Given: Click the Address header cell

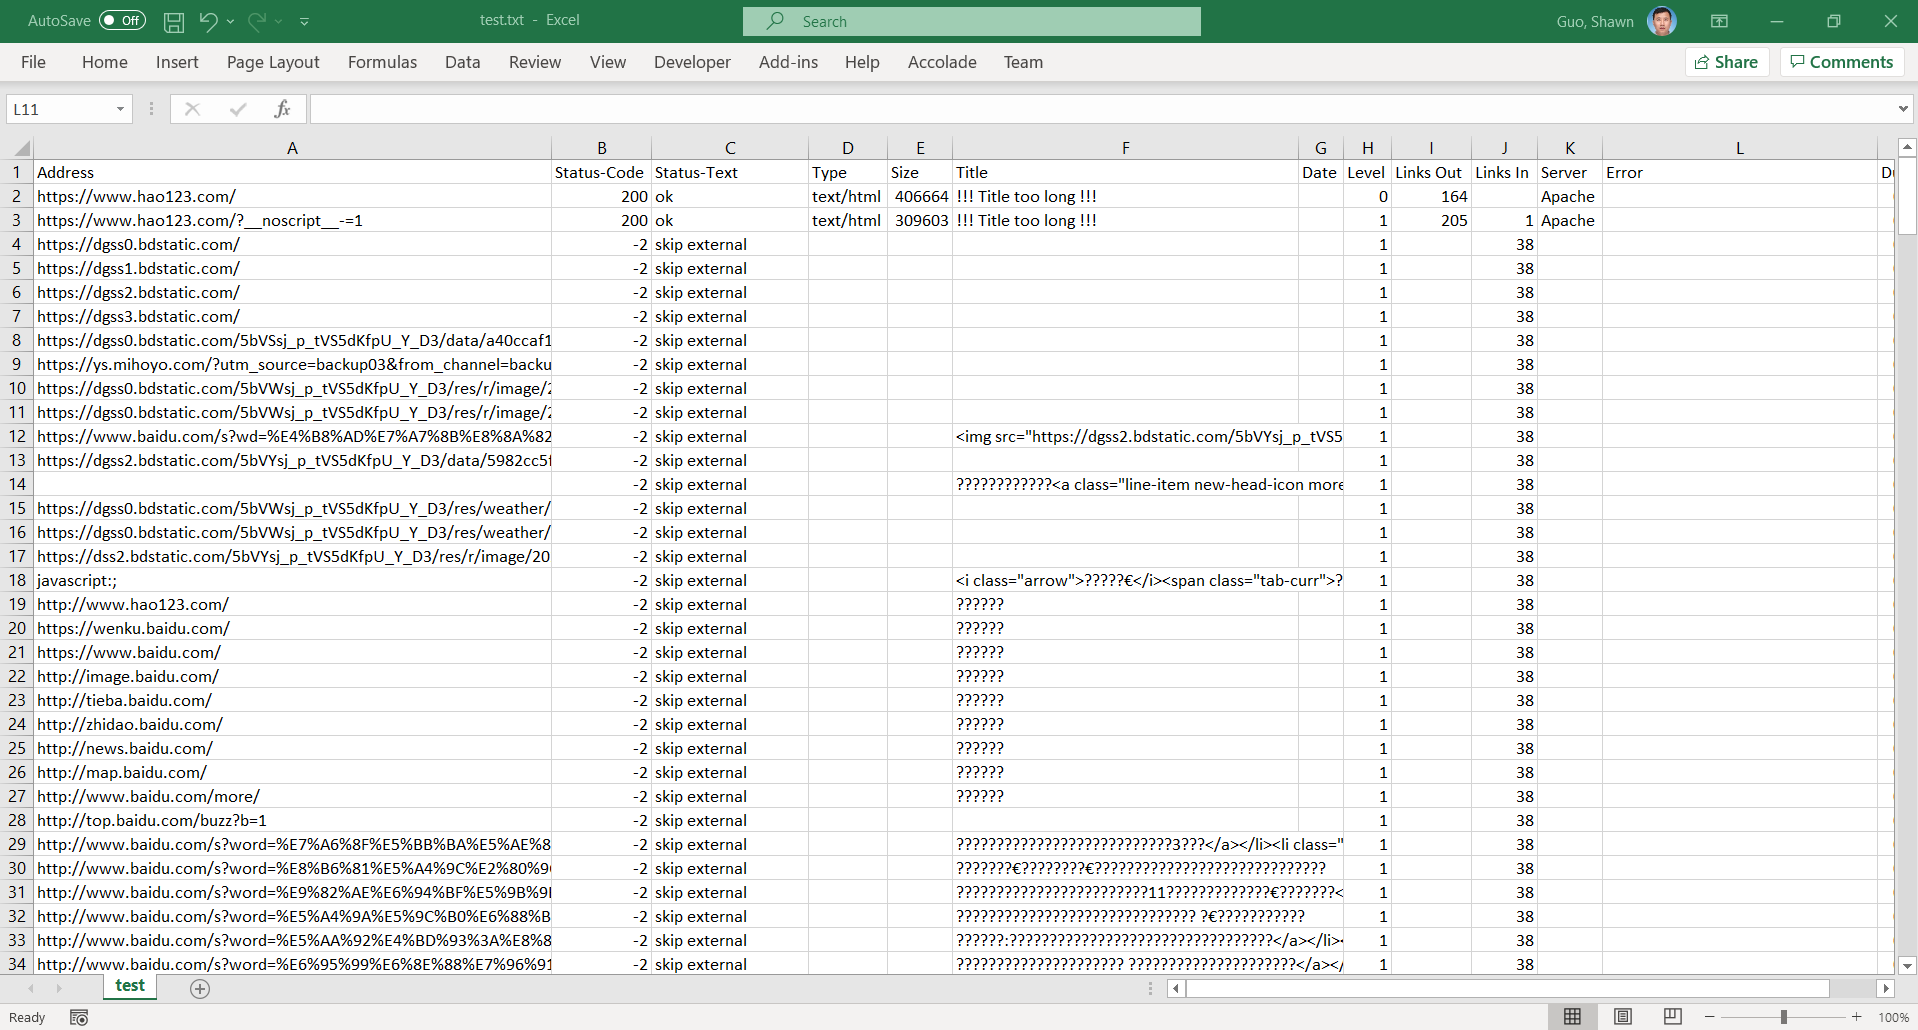Looking at the screenshot, I should (292, 172).
